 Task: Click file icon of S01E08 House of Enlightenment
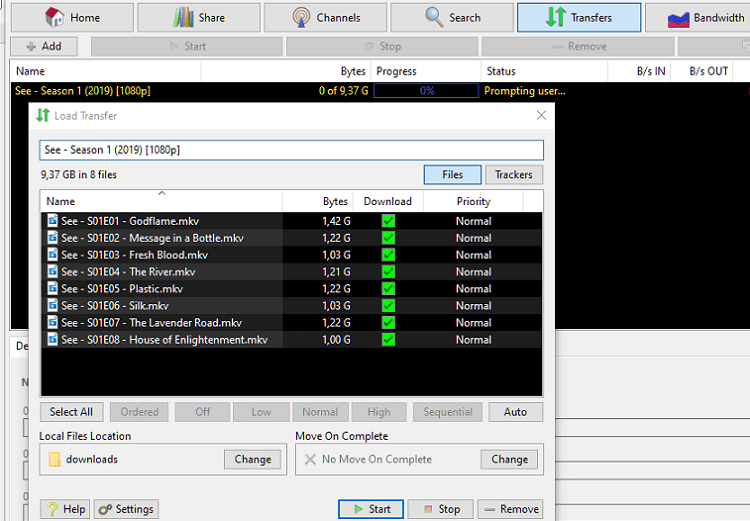(x=53, y=339)
